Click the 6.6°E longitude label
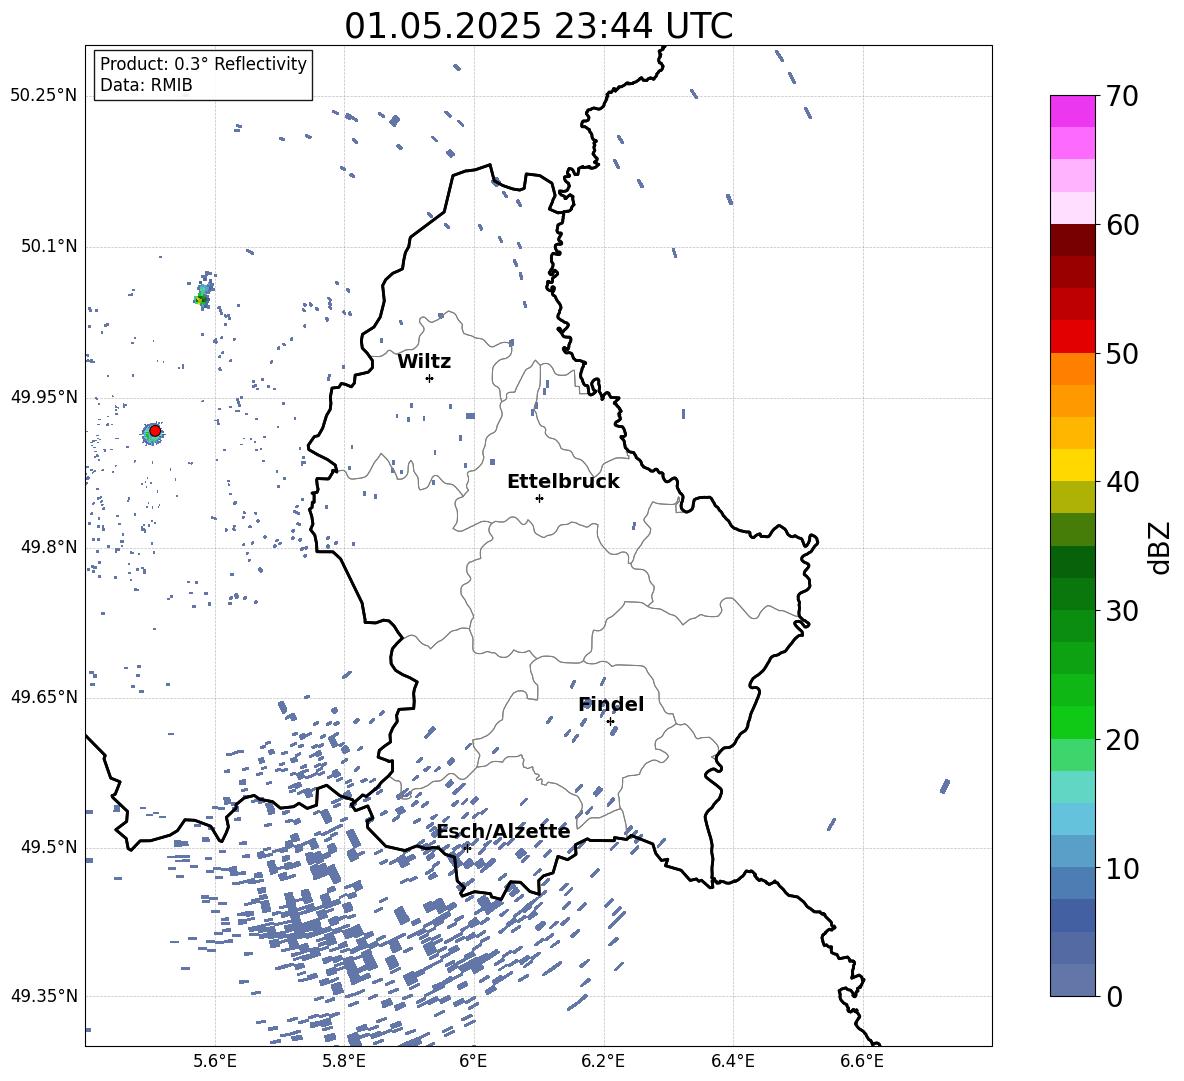The image size is (1184, 1081). [862, 1061]
